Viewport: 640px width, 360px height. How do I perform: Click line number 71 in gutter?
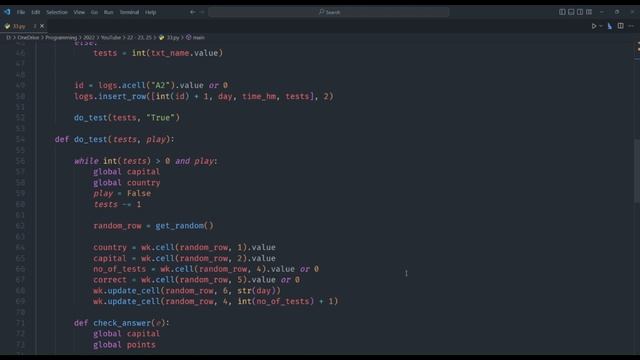(x=20, y=323)
